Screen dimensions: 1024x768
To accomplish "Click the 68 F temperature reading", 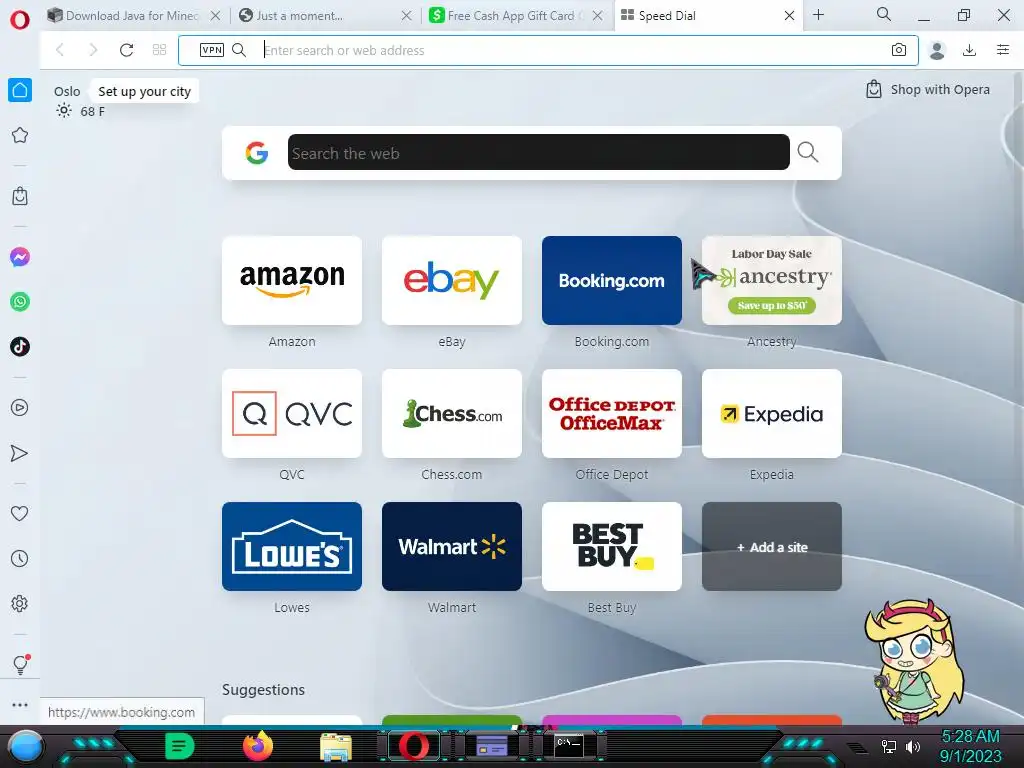I will click(x=93, y=111).
